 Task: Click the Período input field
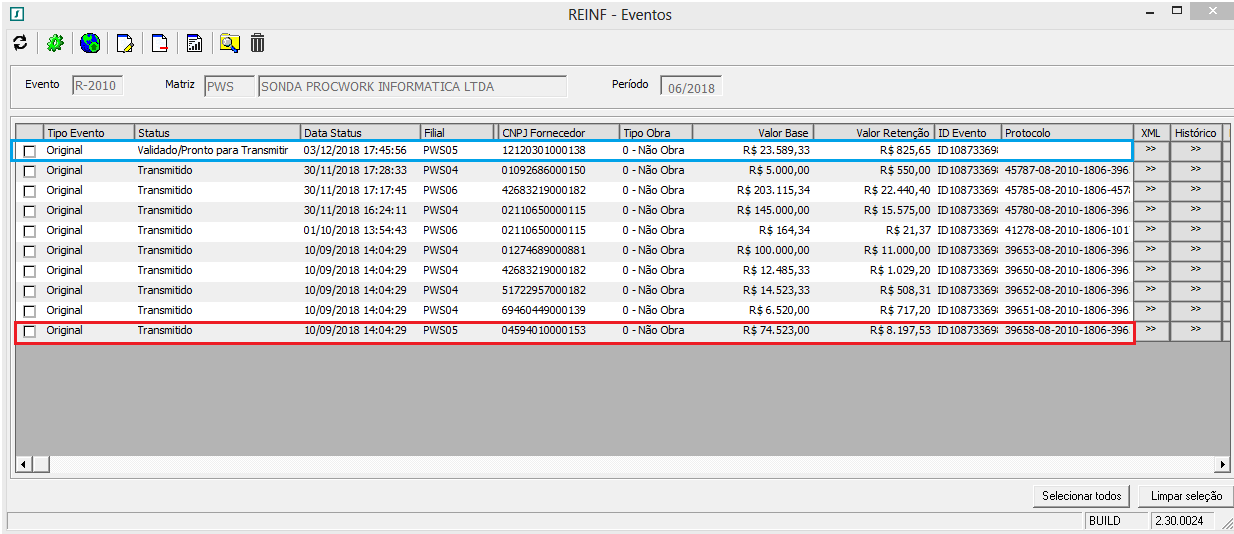click(690, 87)
